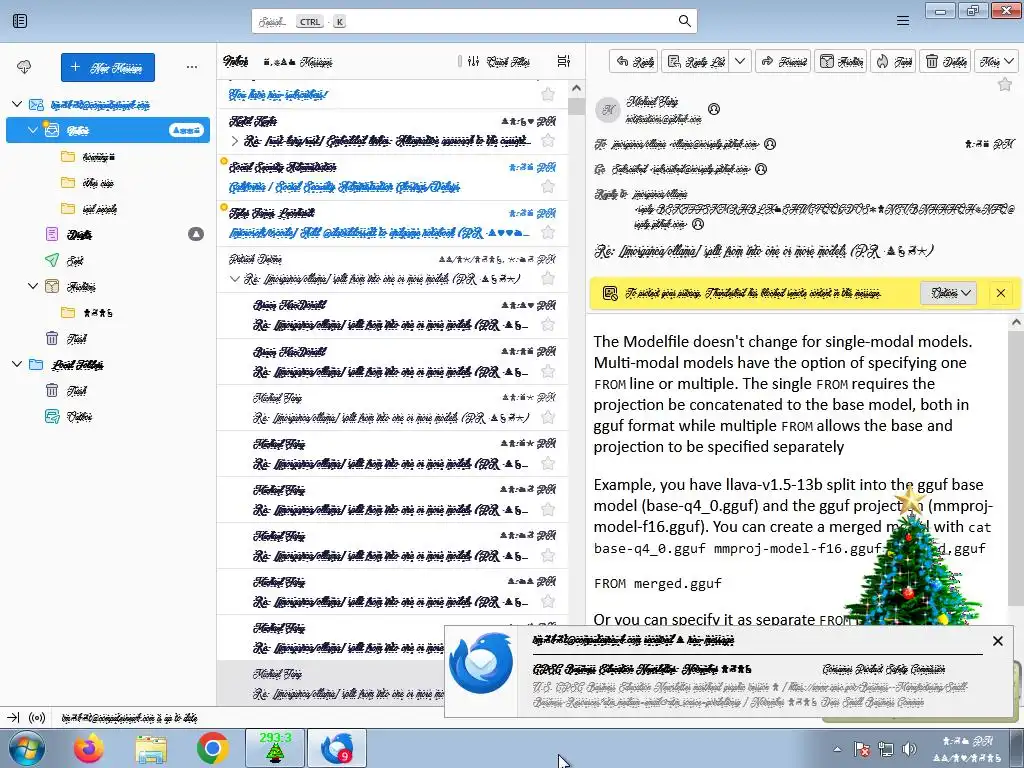1024x768 pixels.
Task: Open Firefox from the taskbar
Action: [x=89, y=749]
